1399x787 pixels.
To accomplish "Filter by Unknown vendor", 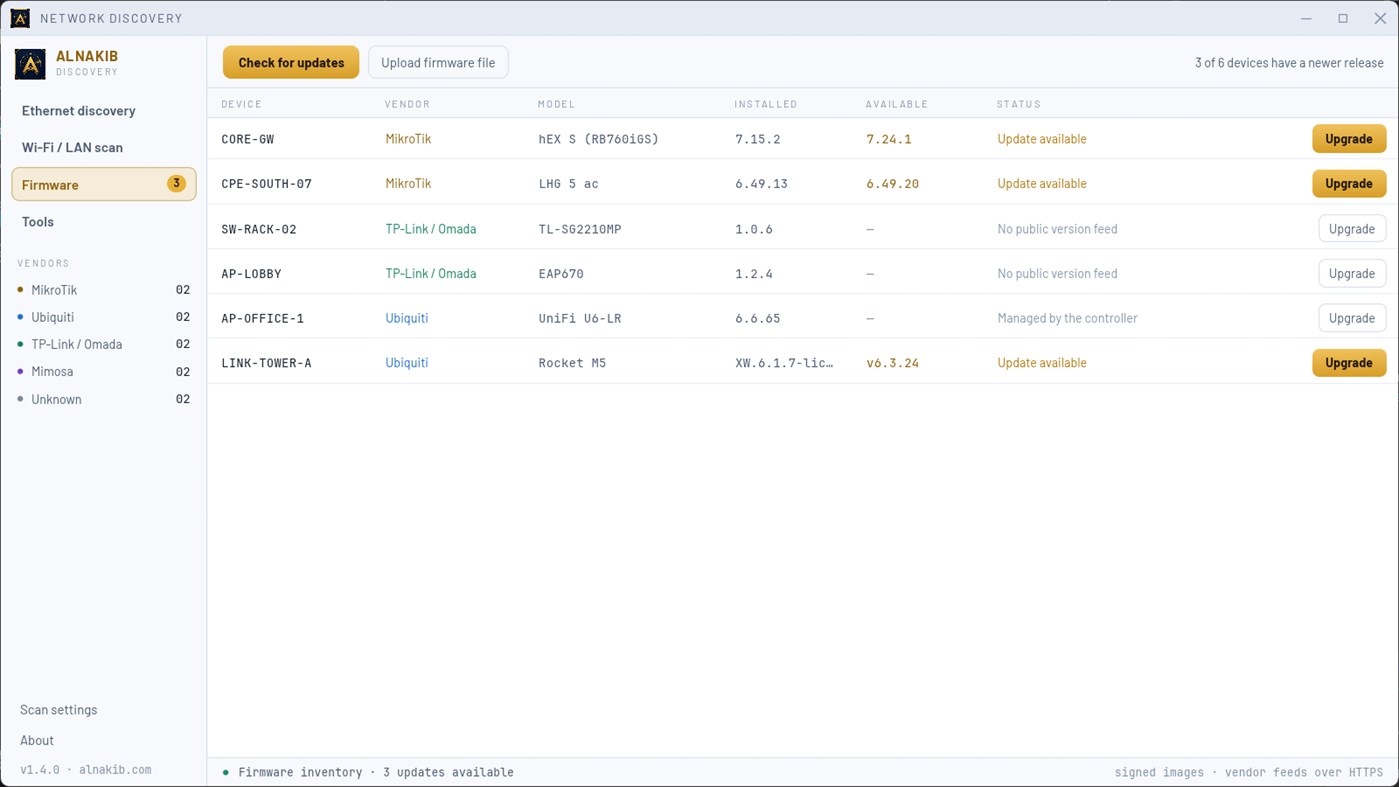I will [104, 399].
